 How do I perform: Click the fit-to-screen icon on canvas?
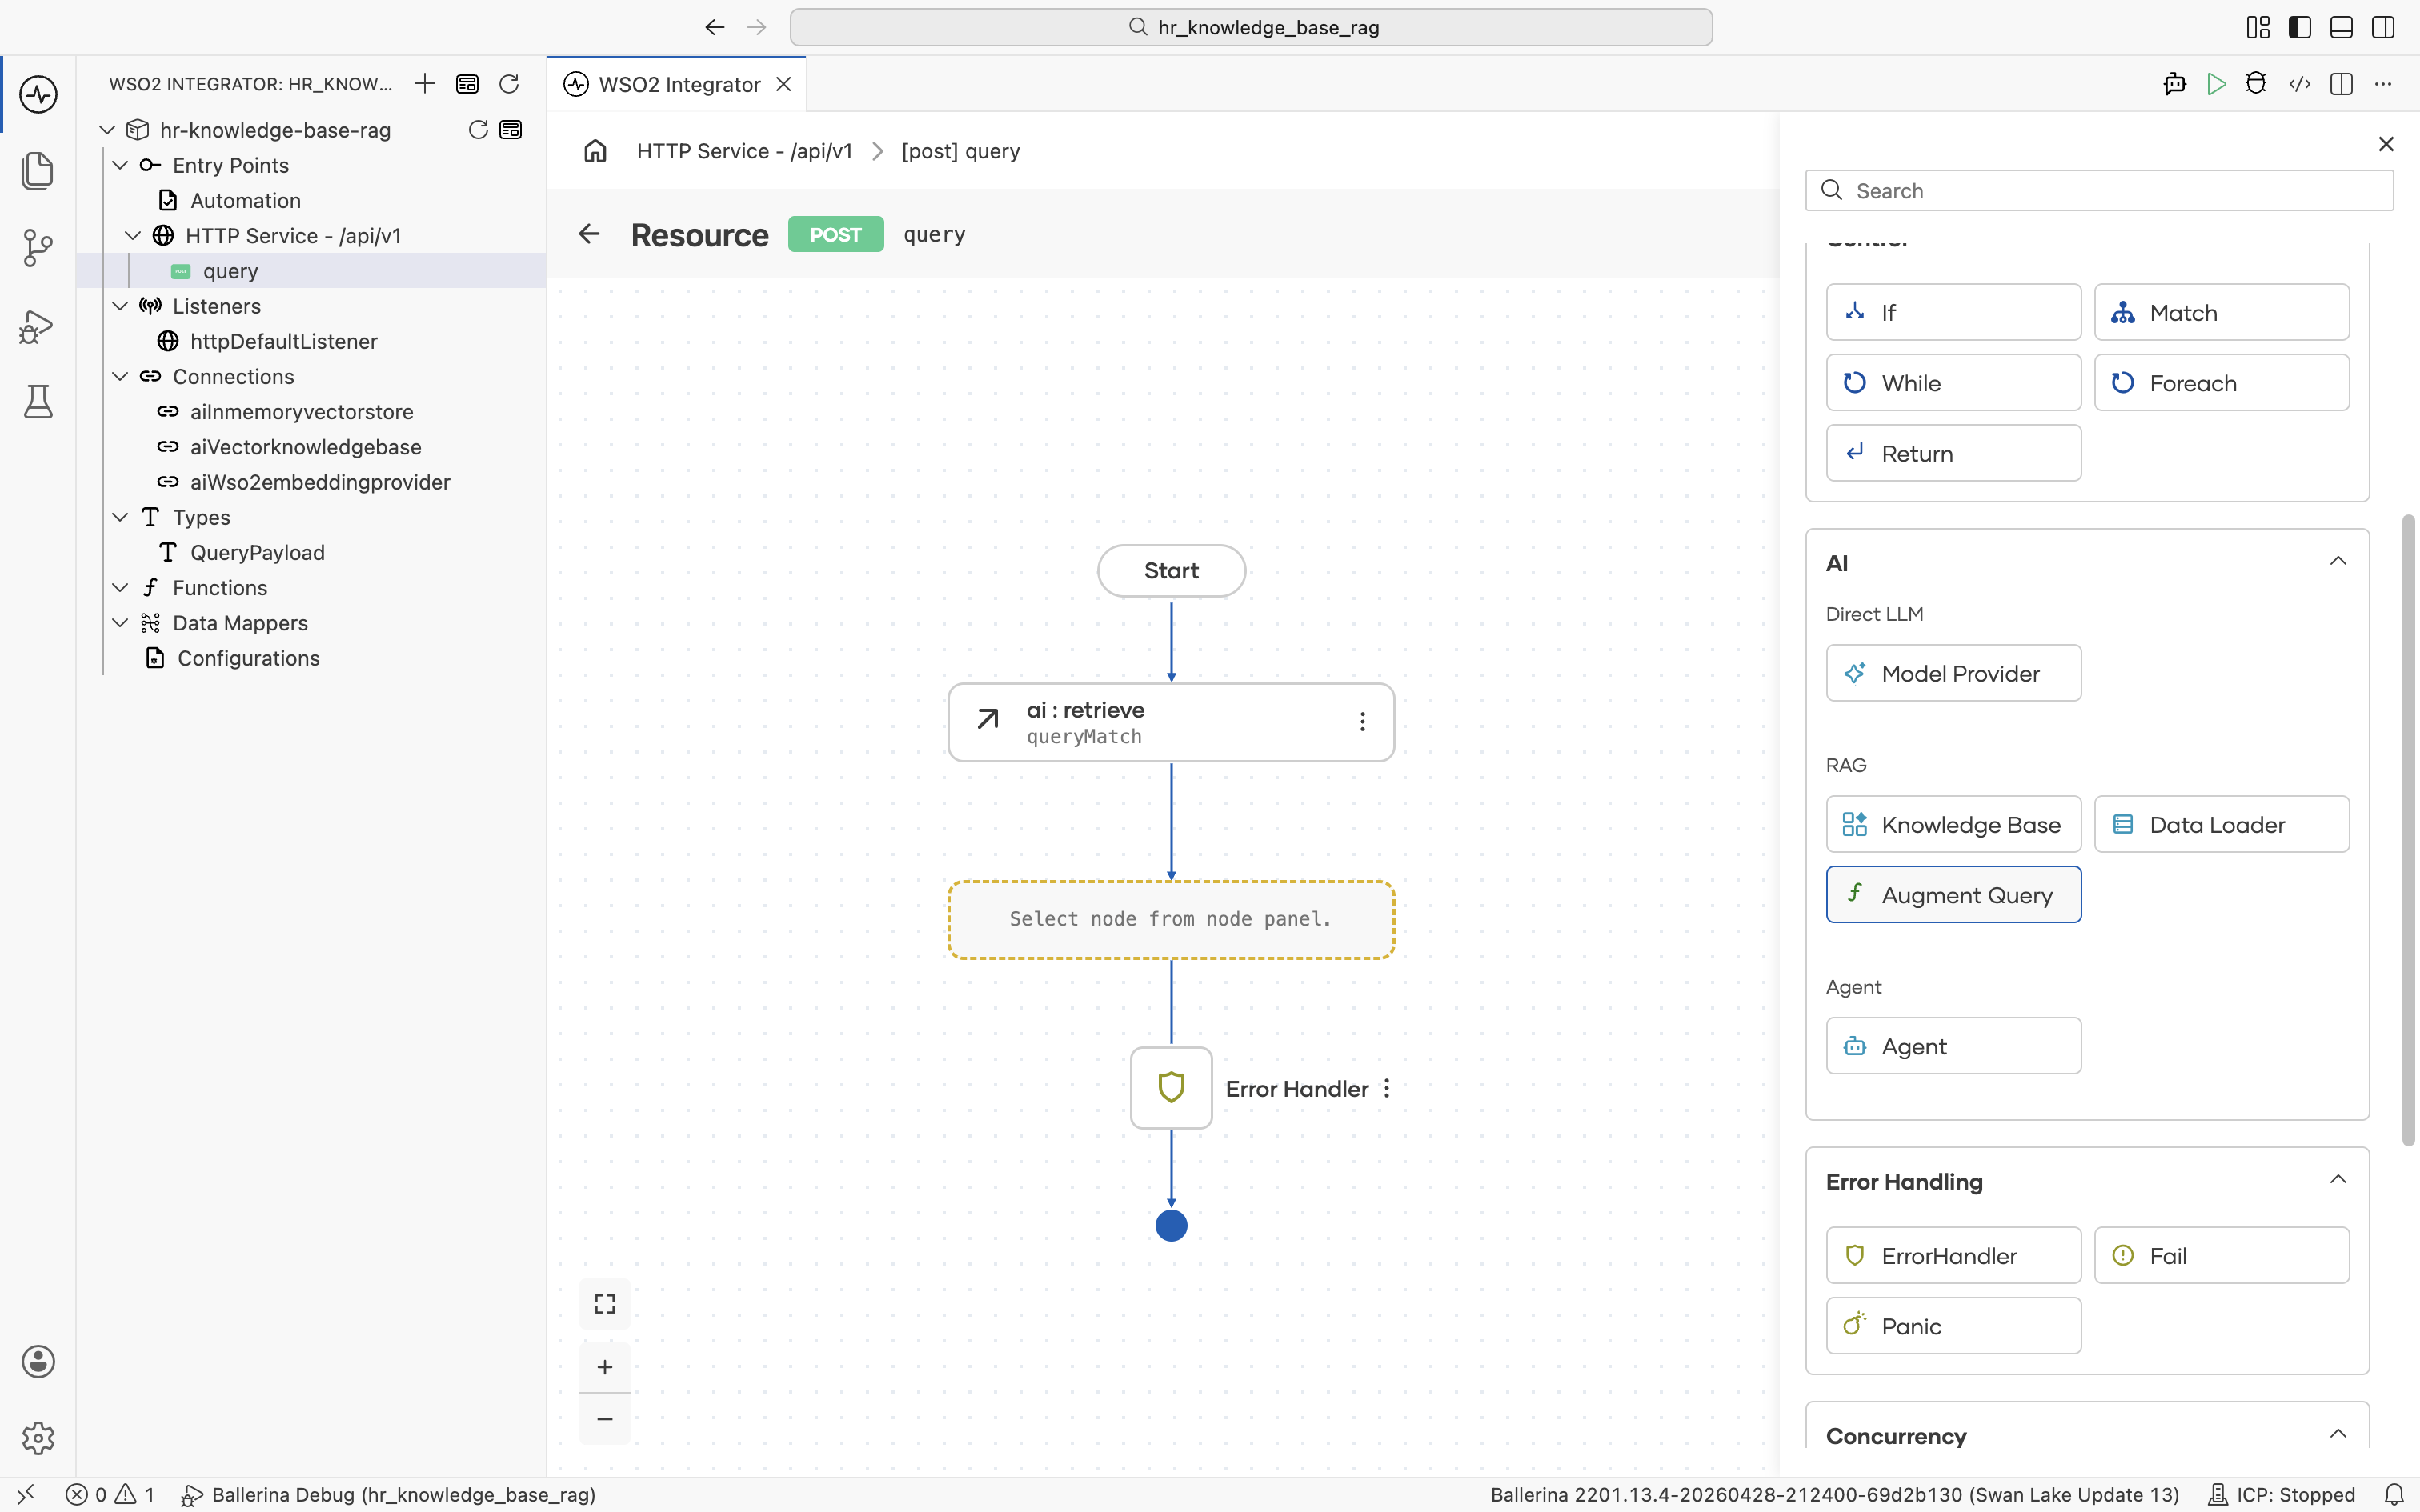point(605,1304)
